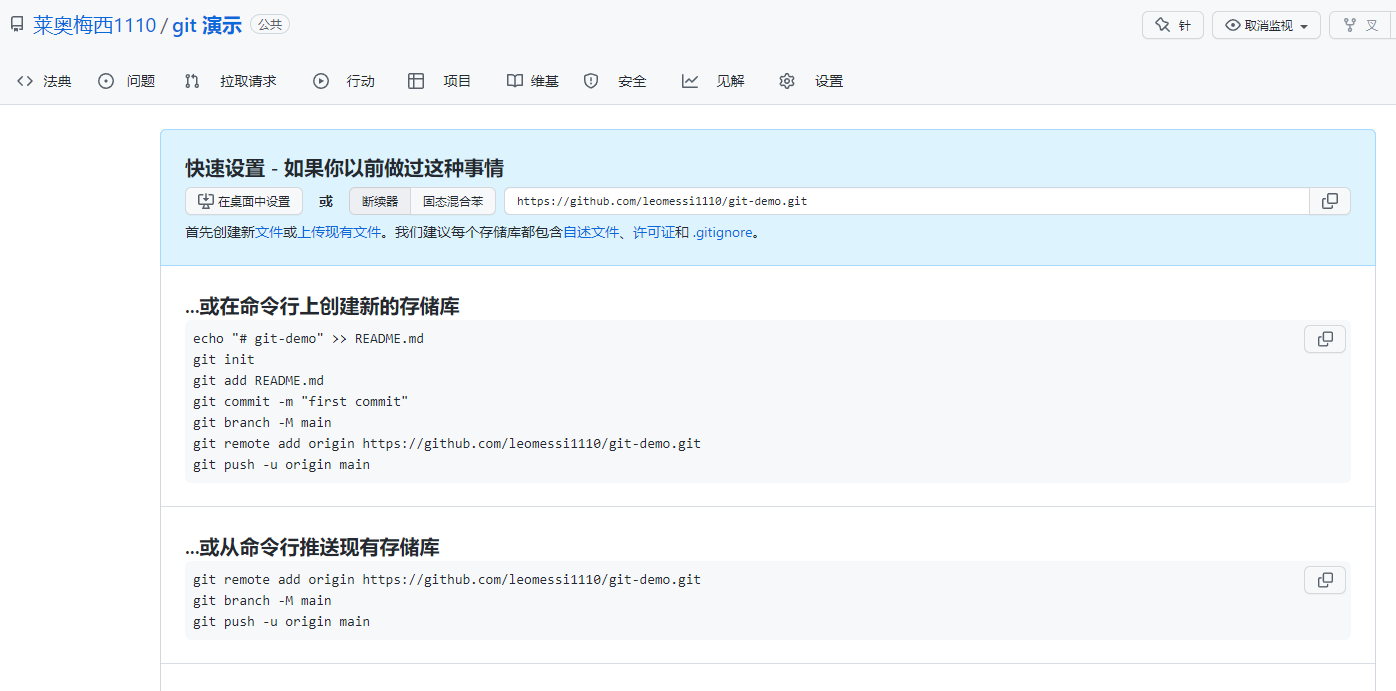Click the heading …或在命令行上创建新的存储库

click(322, 306)
